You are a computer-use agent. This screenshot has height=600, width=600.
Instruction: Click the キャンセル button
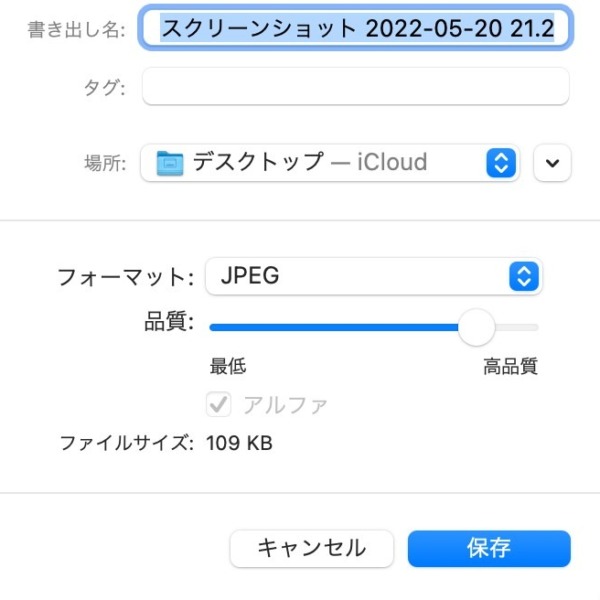[311, 548]
